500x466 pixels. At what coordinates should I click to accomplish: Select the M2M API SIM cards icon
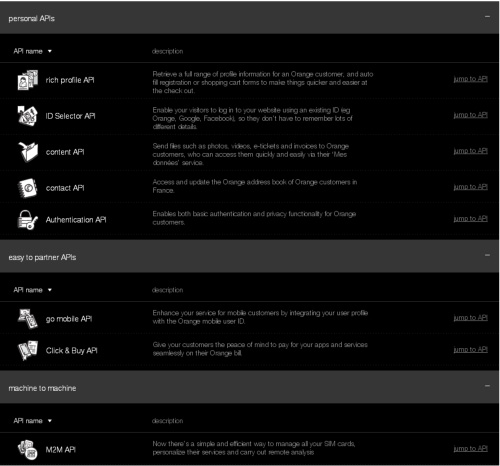[x=28, y=449]
